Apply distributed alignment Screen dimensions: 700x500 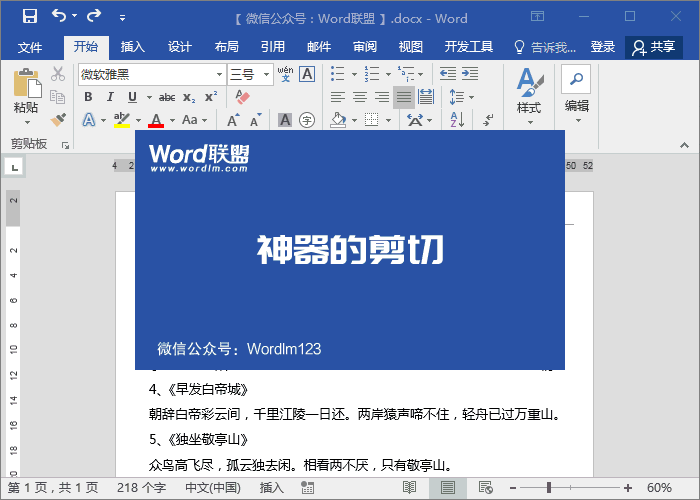[426, 97]
